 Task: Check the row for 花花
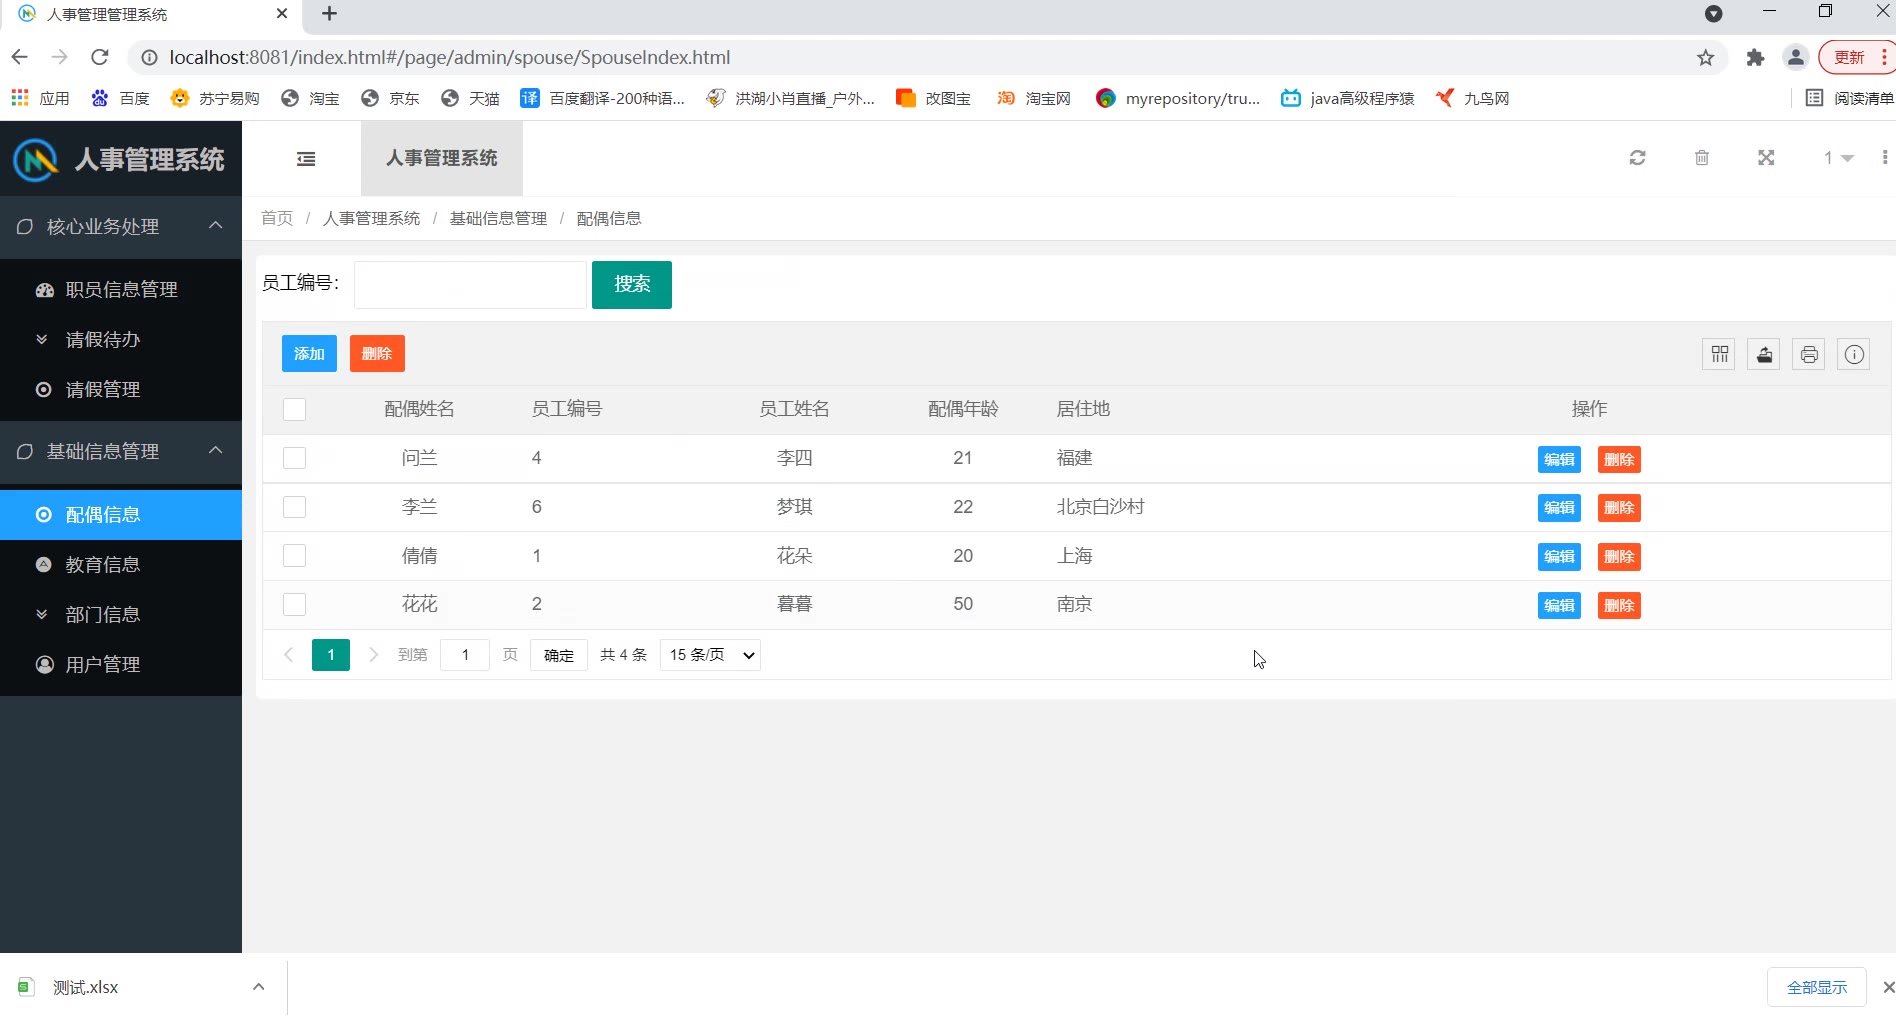(294, 604)
